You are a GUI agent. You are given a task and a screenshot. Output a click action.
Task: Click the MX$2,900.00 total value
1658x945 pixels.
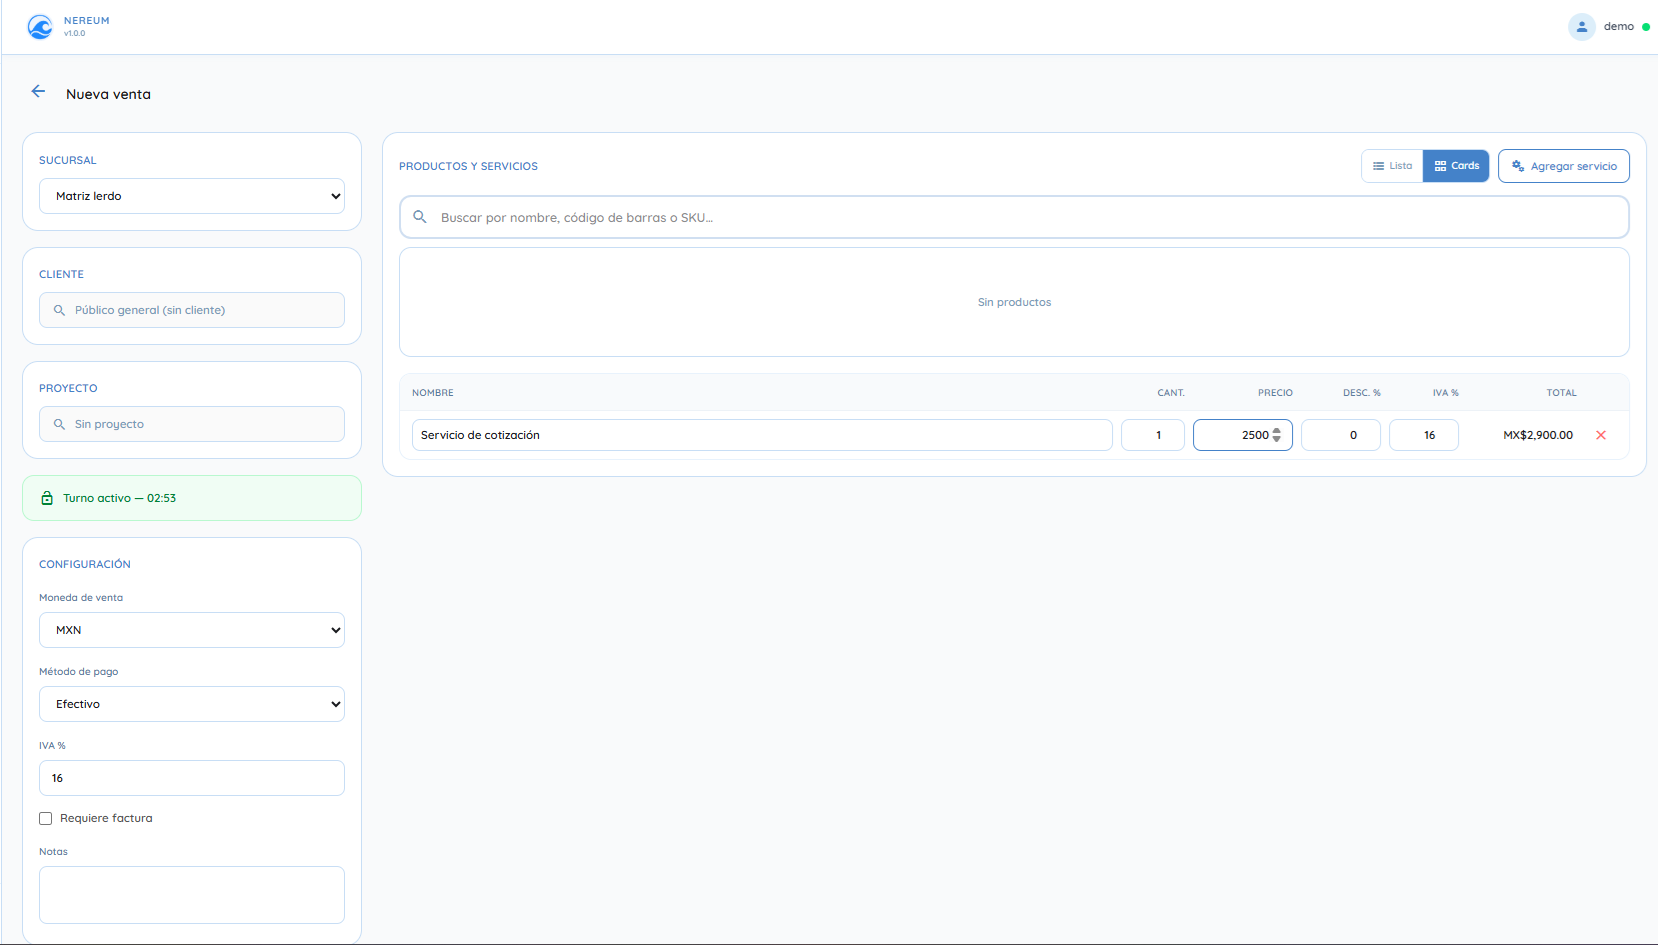[x=1538, y=435]
